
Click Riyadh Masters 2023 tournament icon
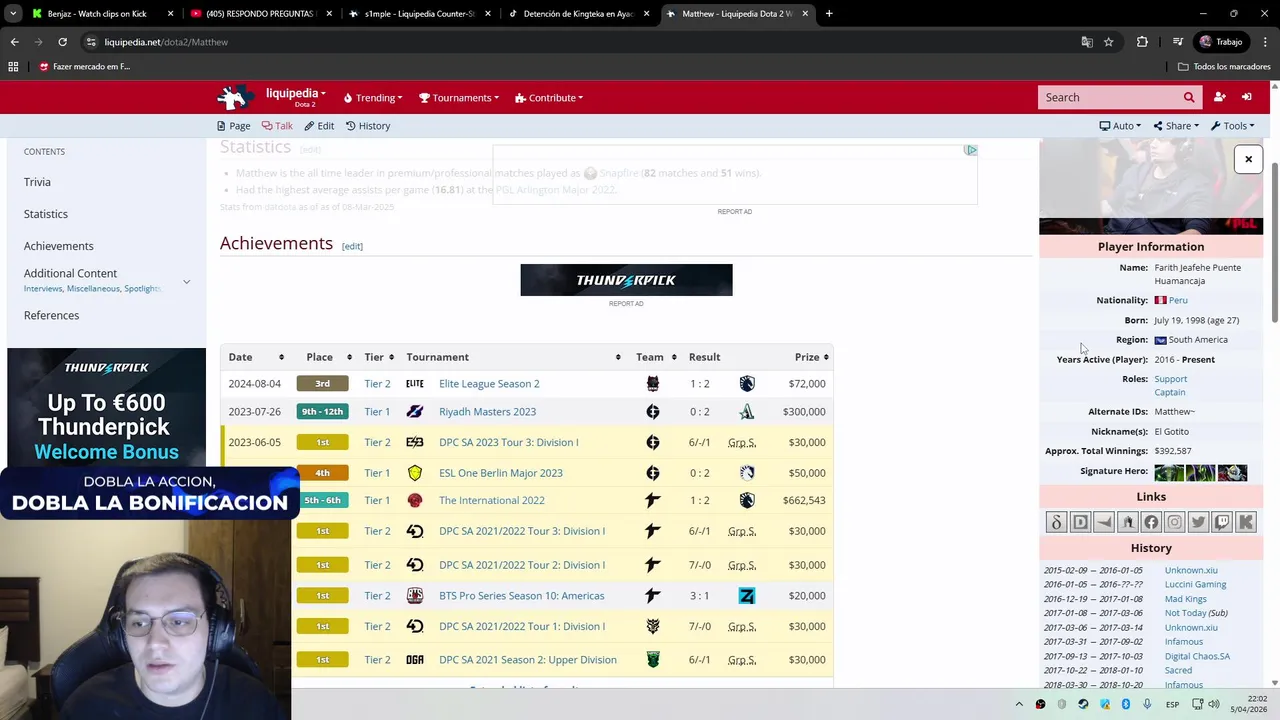tap(415, 411)
